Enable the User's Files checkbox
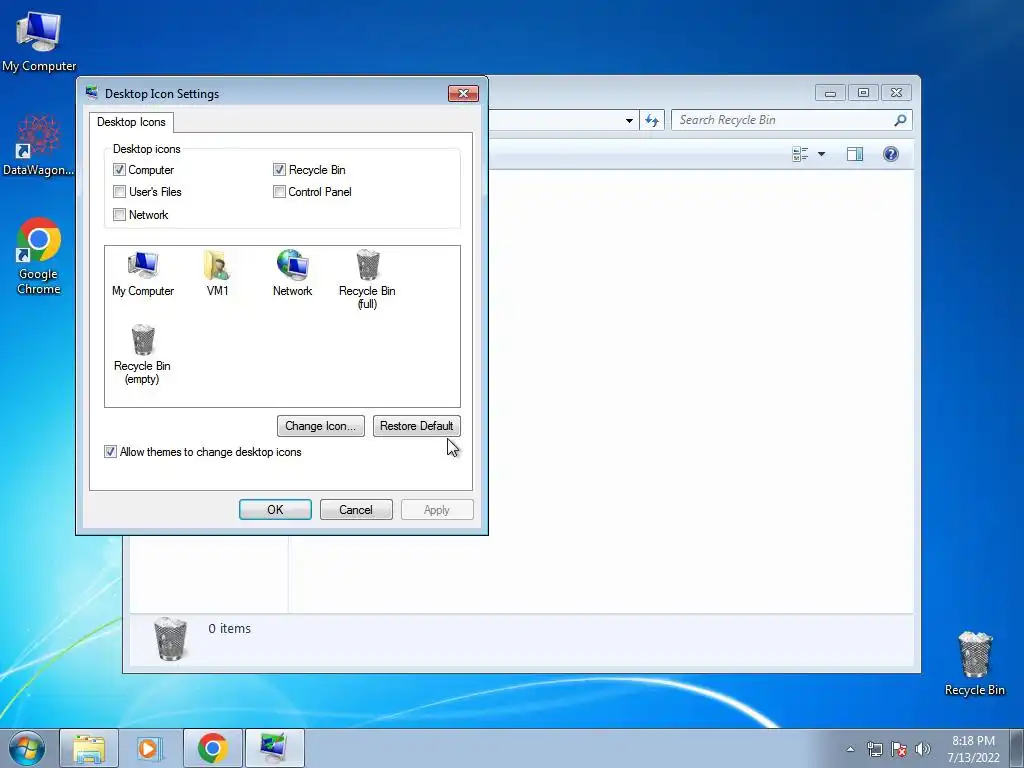Image resolution: width=1024 pixels, height=768 pixels. click(120, 192)
